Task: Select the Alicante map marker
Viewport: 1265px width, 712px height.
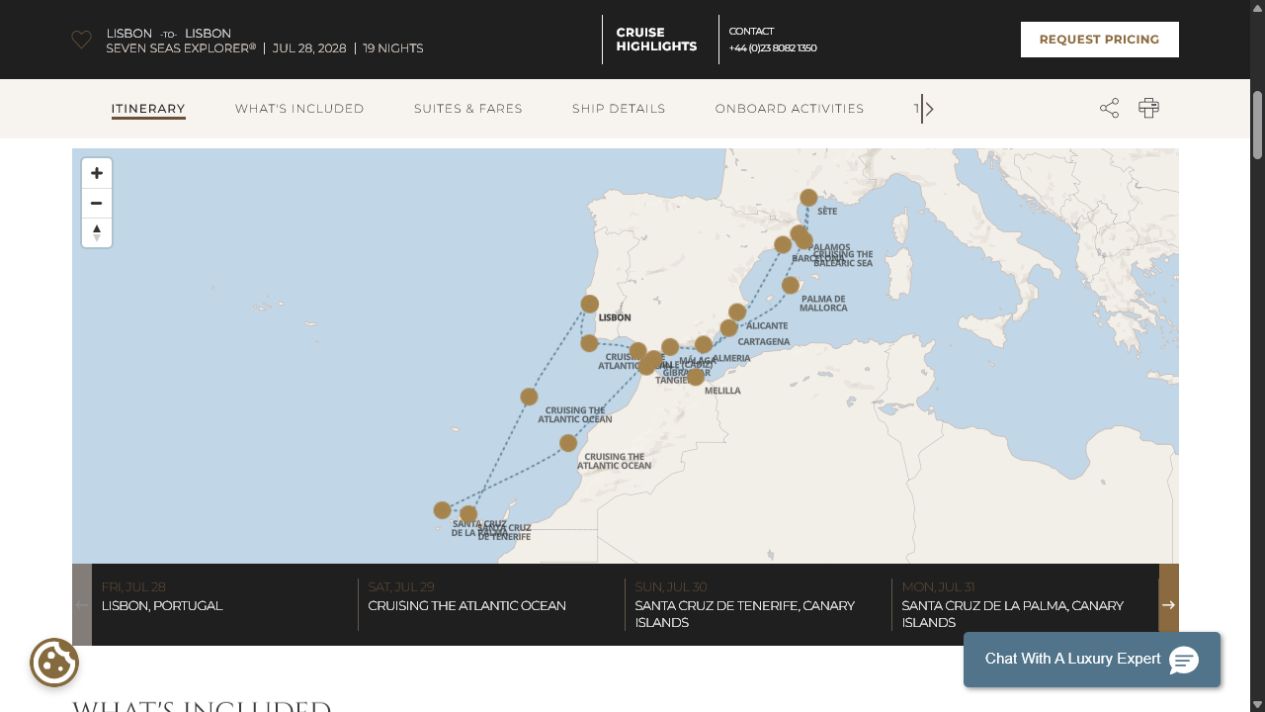Action: [737, 312]
